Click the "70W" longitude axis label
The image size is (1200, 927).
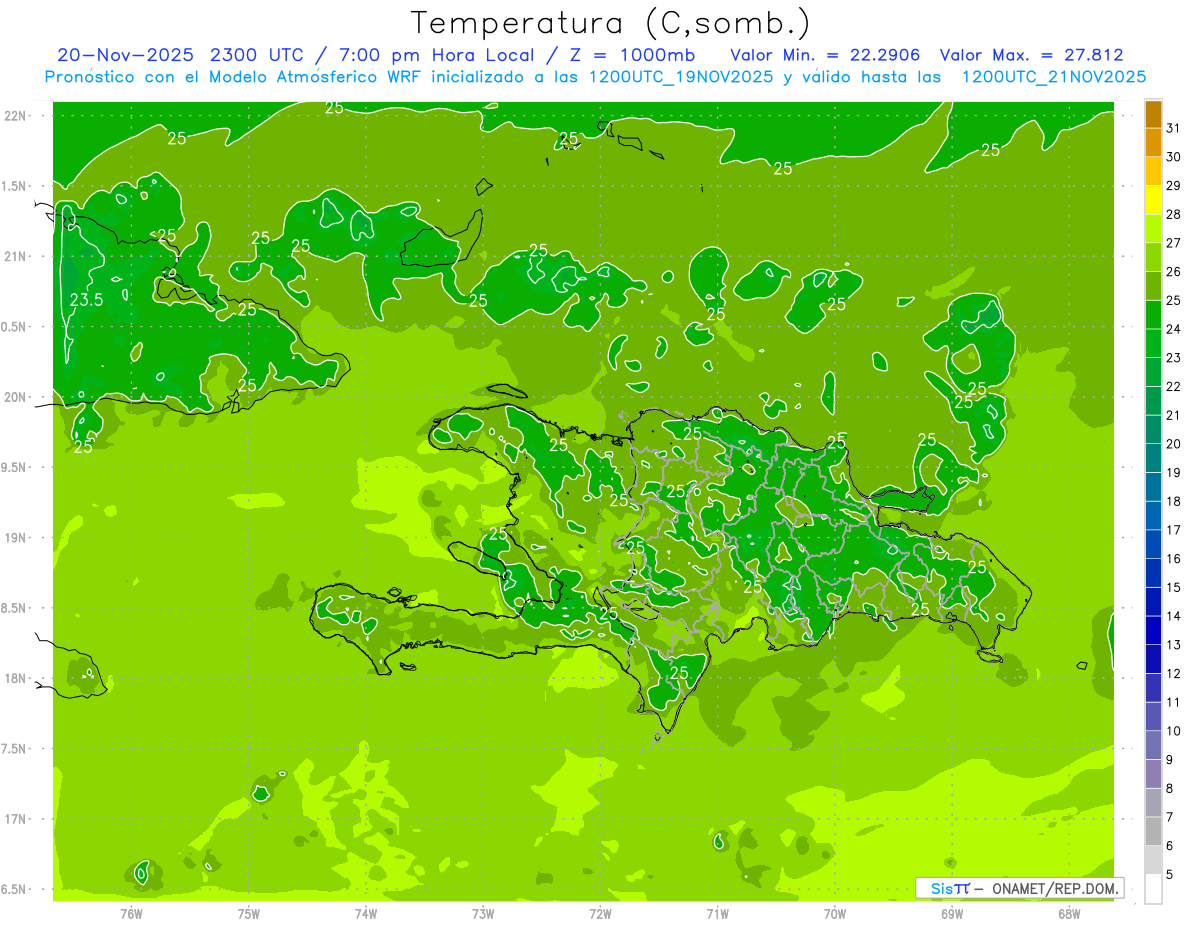point(835,913)
